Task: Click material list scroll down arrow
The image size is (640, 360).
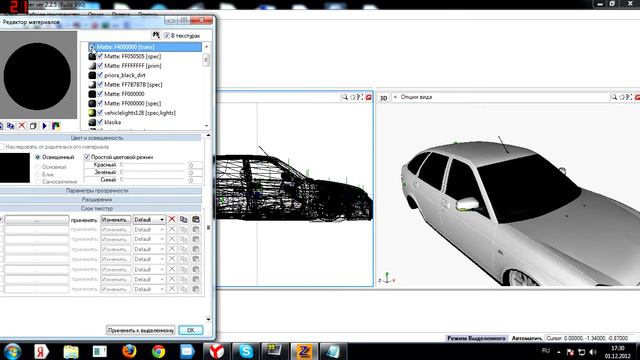Action: click(206, 126)
